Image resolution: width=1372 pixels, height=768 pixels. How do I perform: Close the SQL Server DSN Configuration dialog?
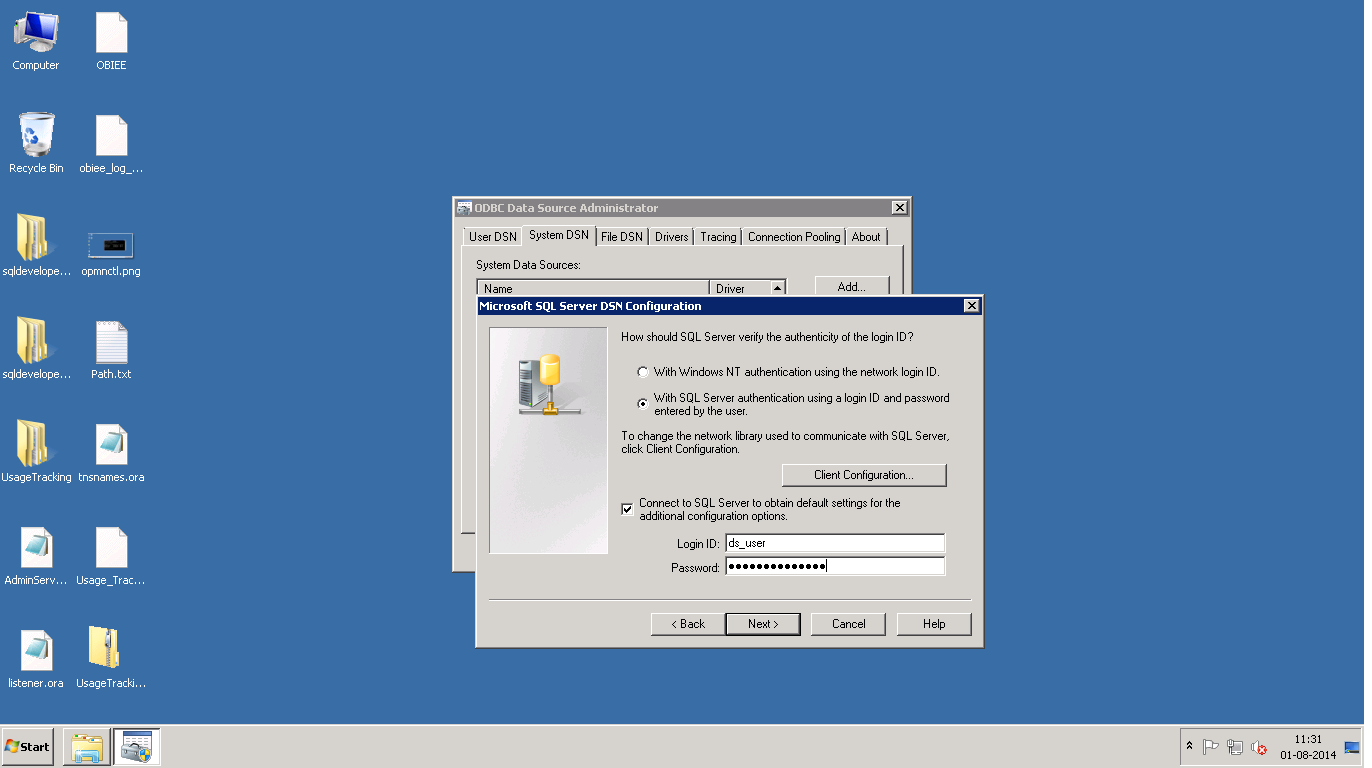point(971,306)
